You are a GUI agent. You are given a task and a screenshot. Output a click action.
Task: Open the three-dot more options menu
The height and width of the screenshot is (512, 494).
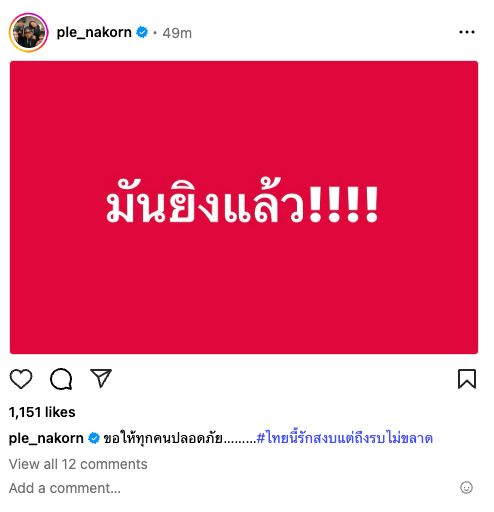point(467,32)
